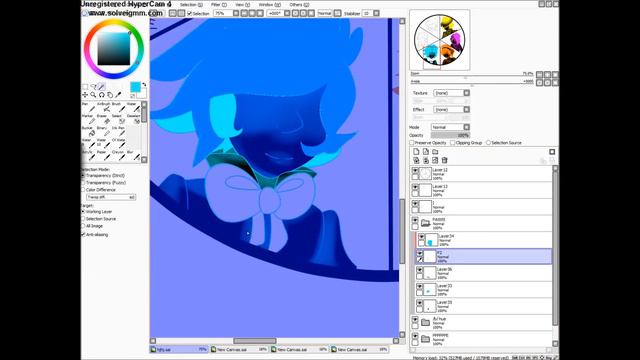The width and height of the screenshot is (640, 360).
Task: Toggle the Anti-aliasing checkbox
Action: click(83, 234)
